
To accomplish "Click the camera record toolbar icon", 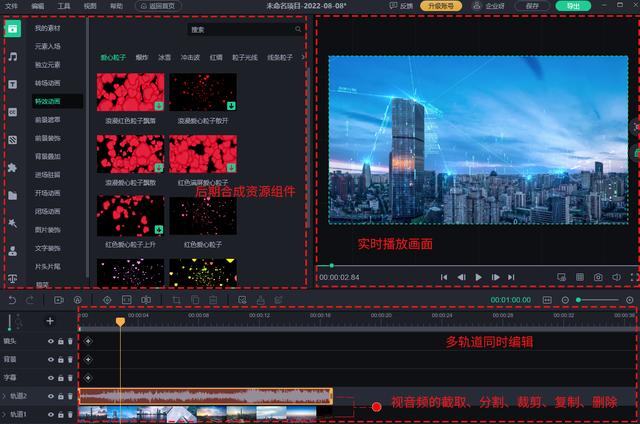I will 59,300.
